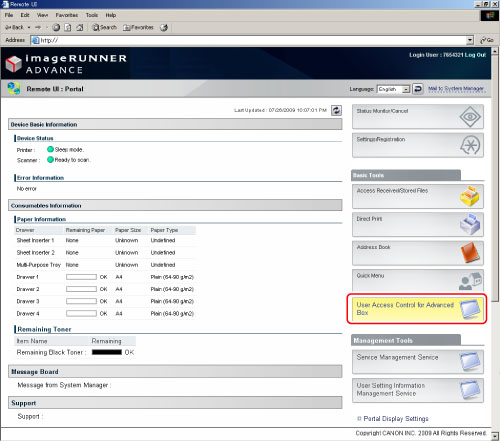Click the Portal Display Settings link
Viewport: 500px width, 441px height.
click(x=396, y=419)
